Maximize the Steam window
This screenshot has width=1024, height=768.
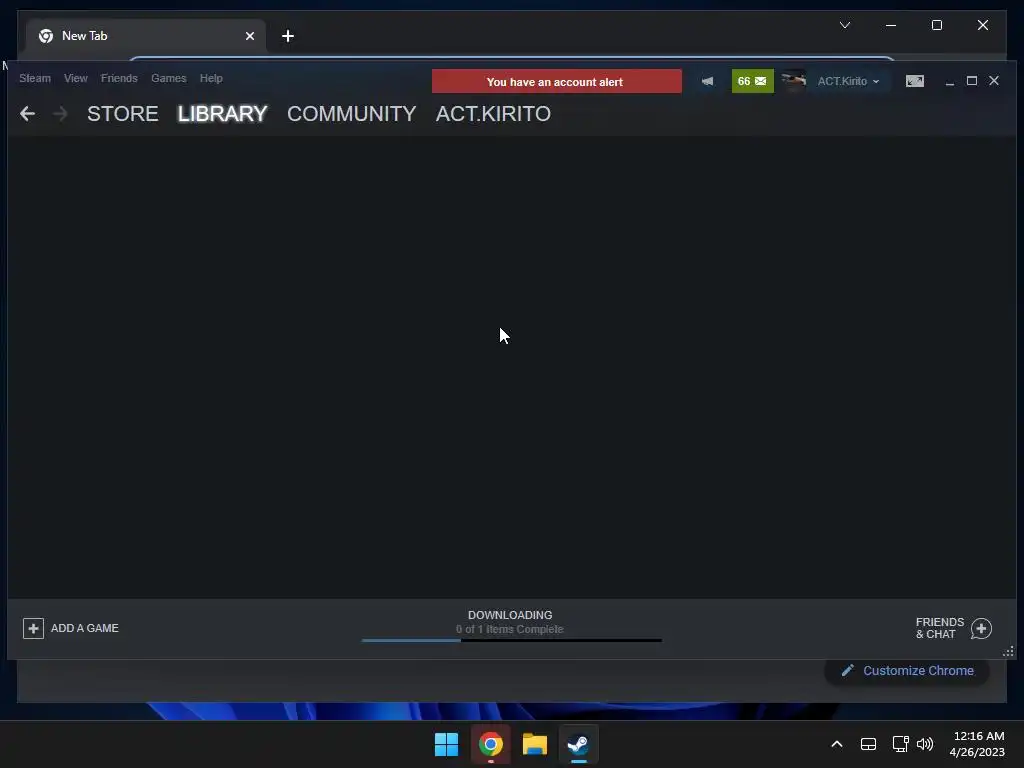972,81
